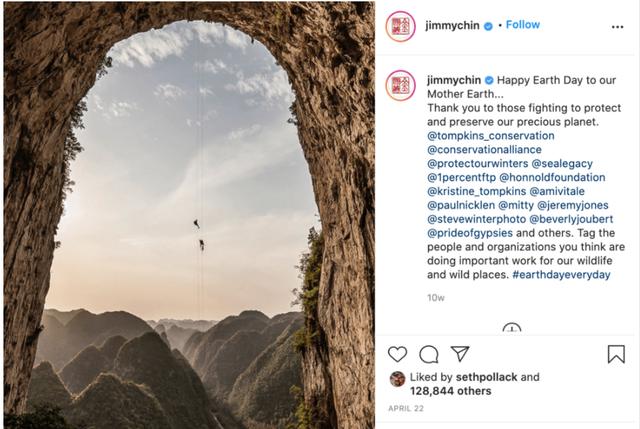Open the #earthdayeveryday hashtag
This screenshot has height=429, width=640.
[561, 274]
